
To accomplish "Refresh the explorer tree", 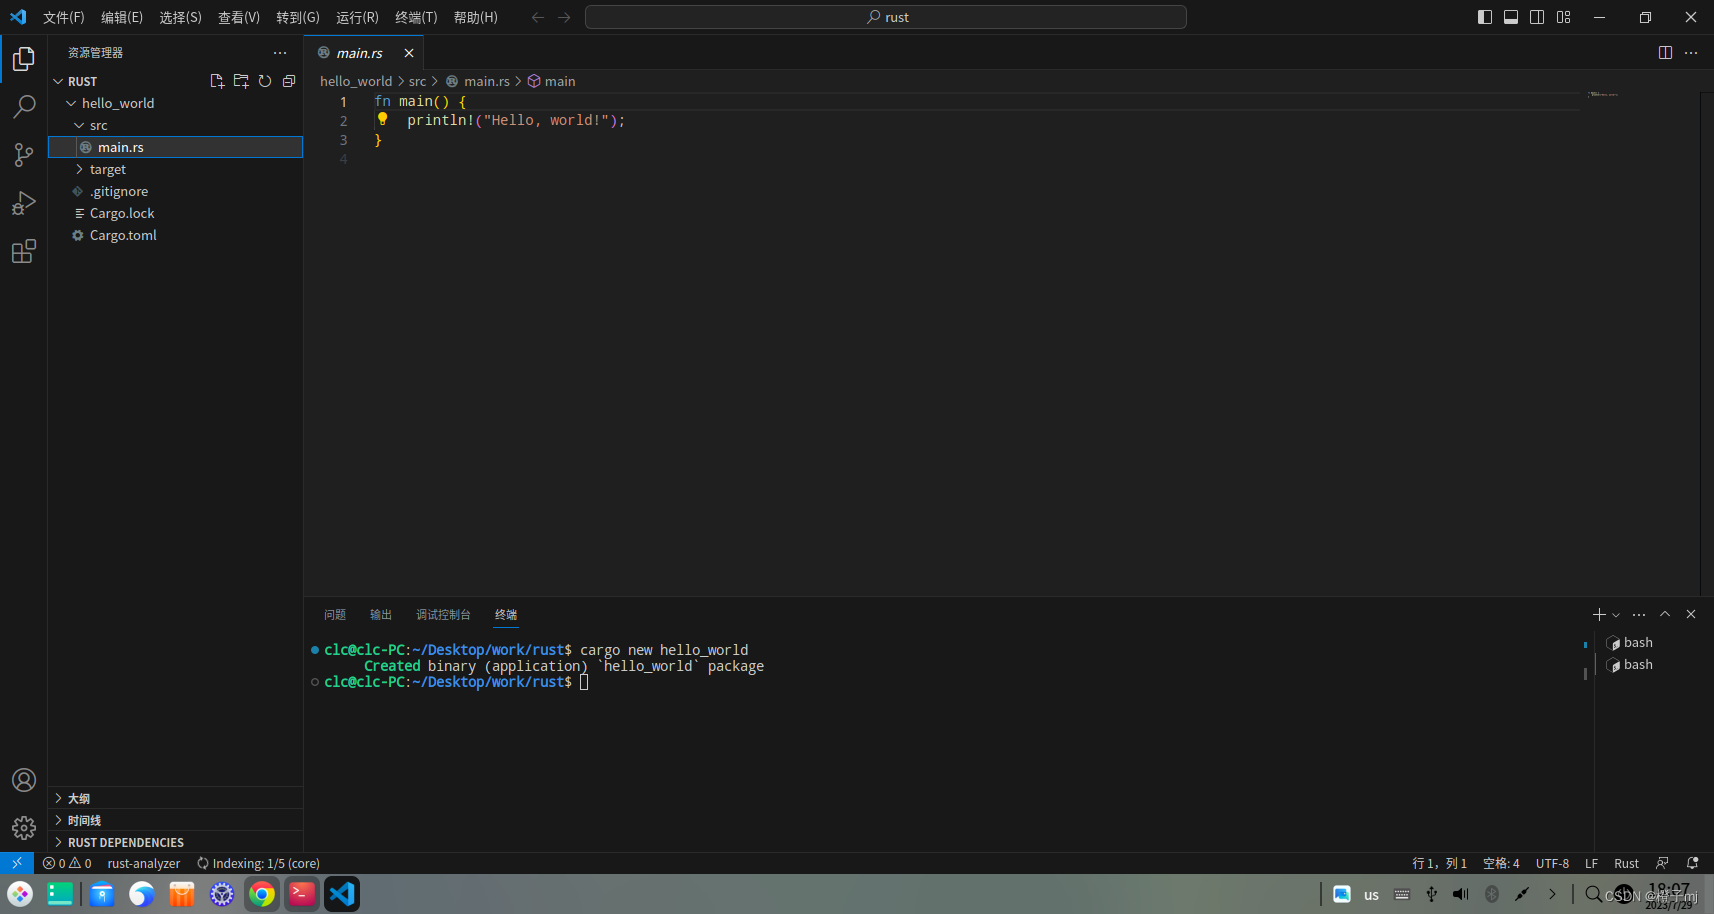I will point(265,81).
